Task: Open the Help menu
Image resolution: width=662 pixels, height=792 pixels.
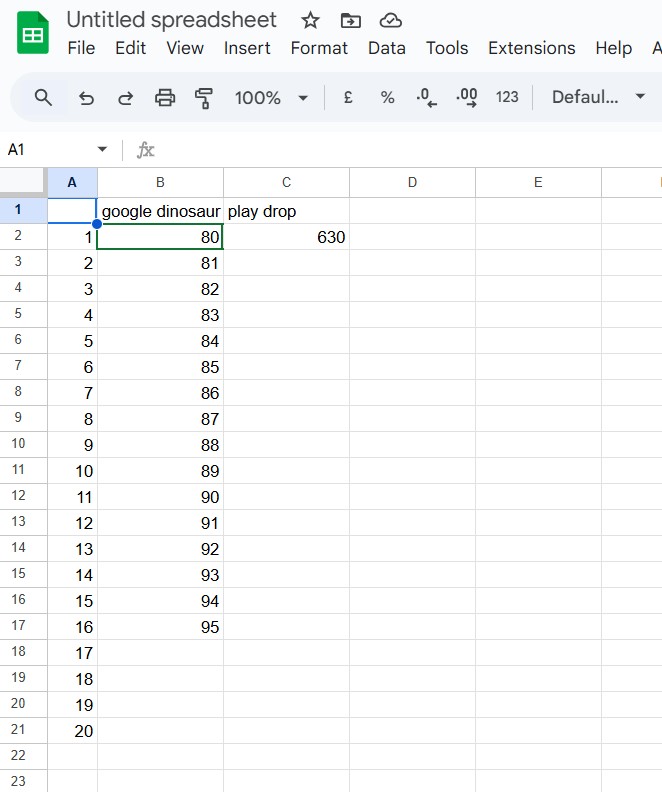Action: pyautogui.click(x=614, y=48)
